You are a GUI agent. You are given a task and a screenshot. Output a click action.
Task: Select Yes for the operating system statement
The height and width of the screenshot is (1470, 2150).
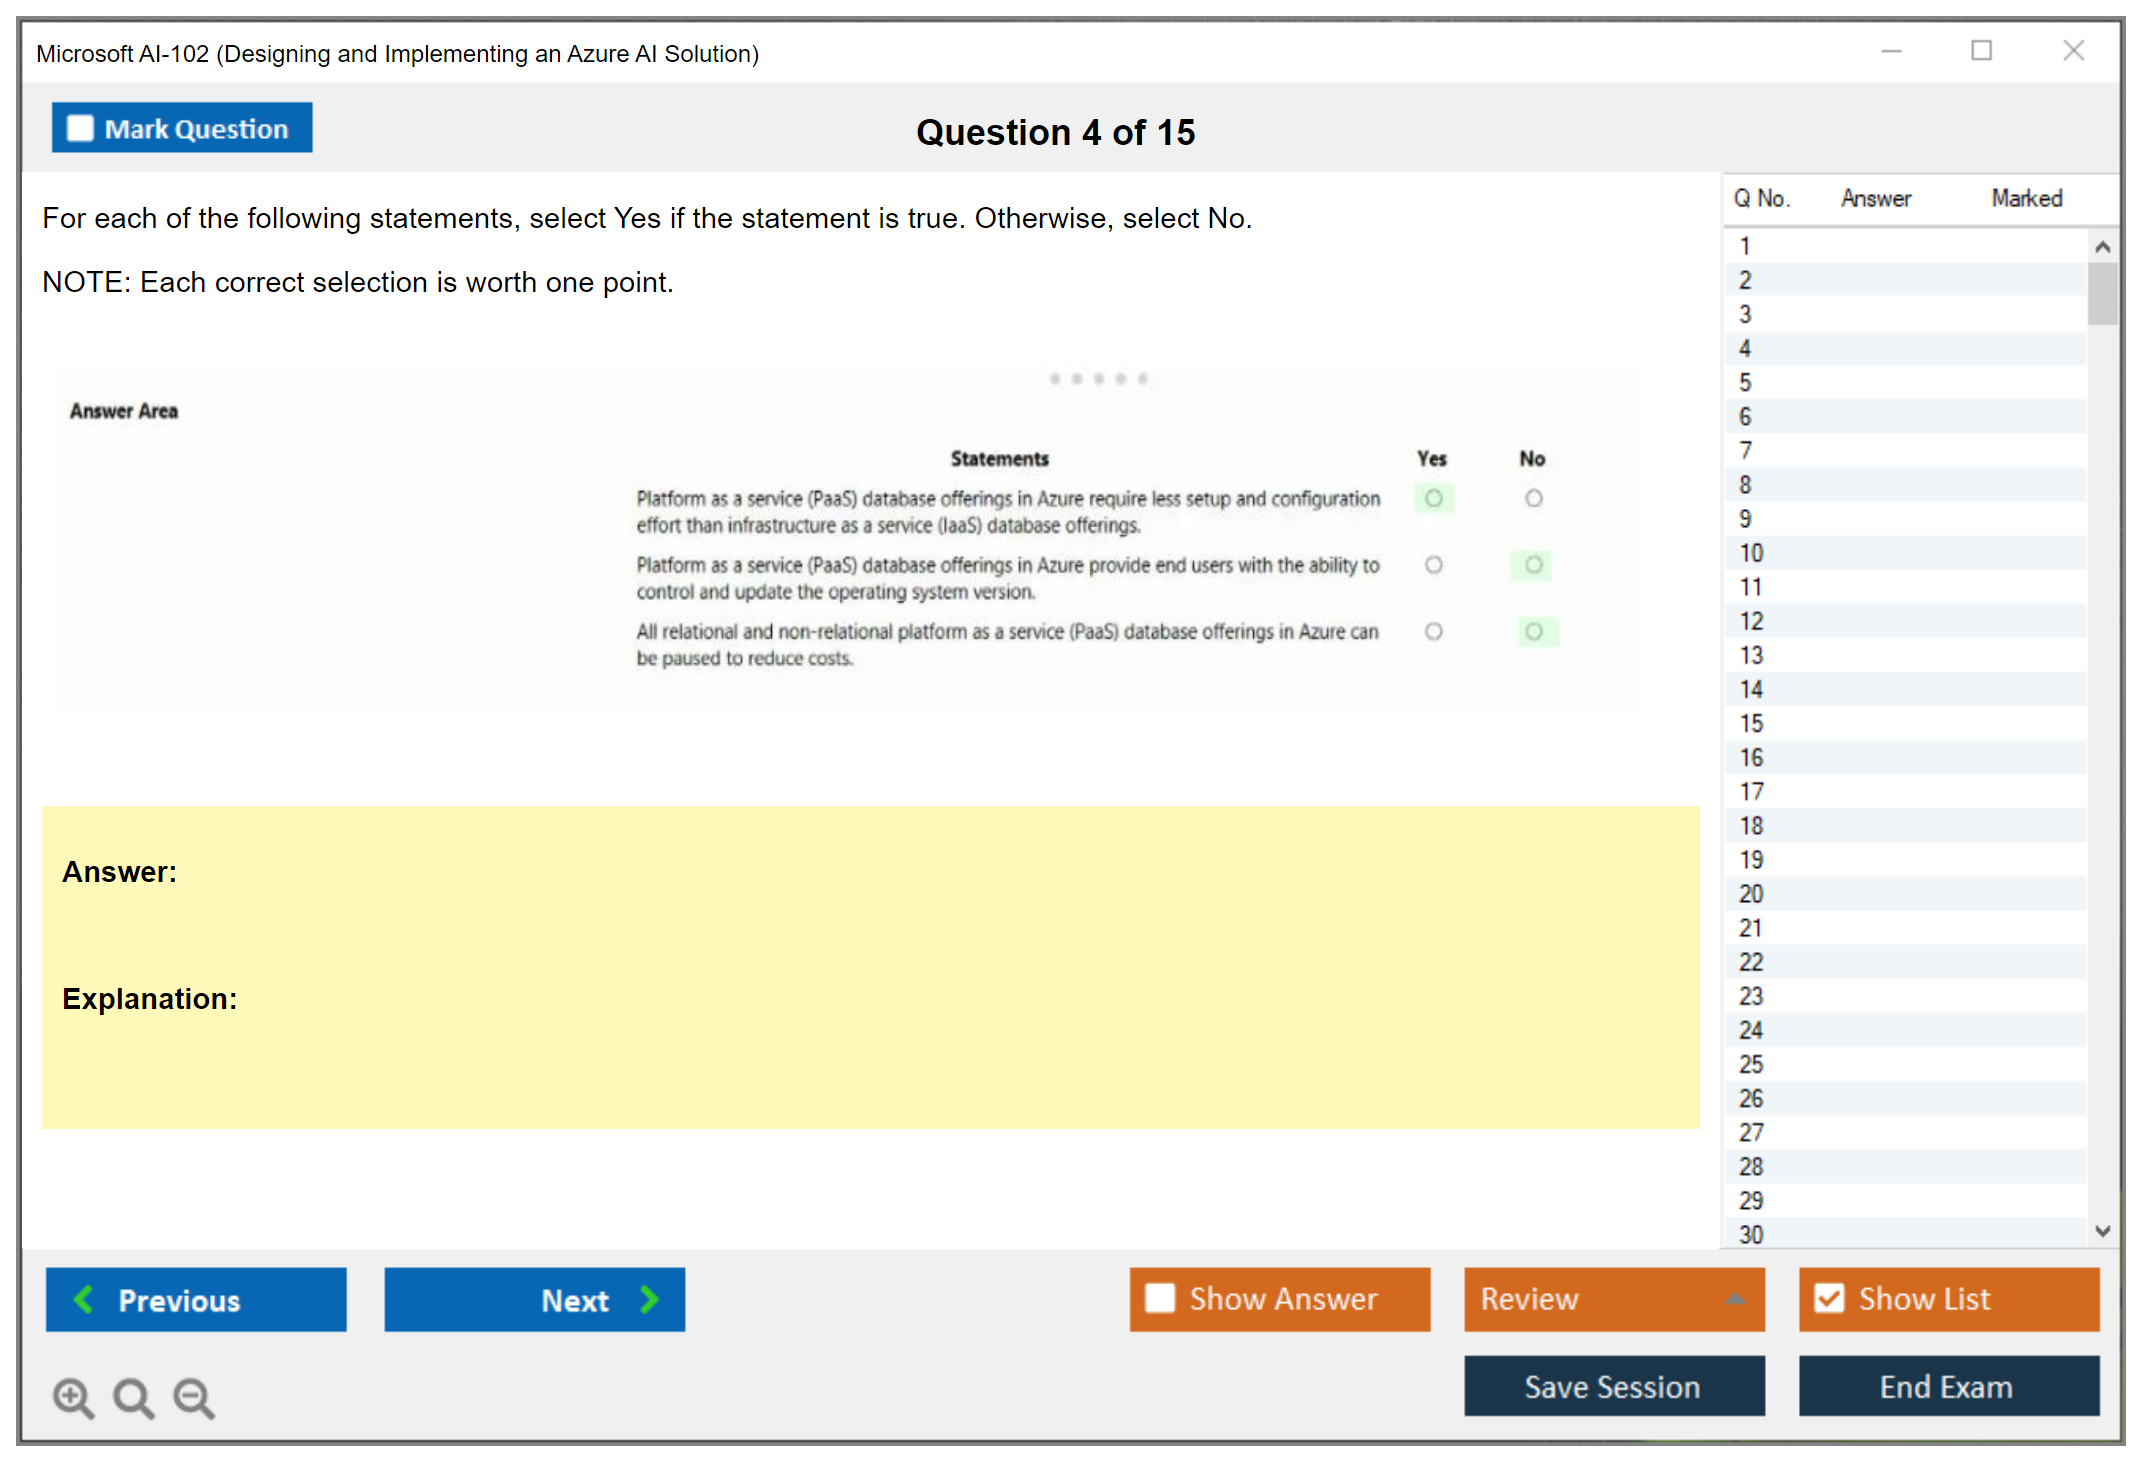point(1433,565)
